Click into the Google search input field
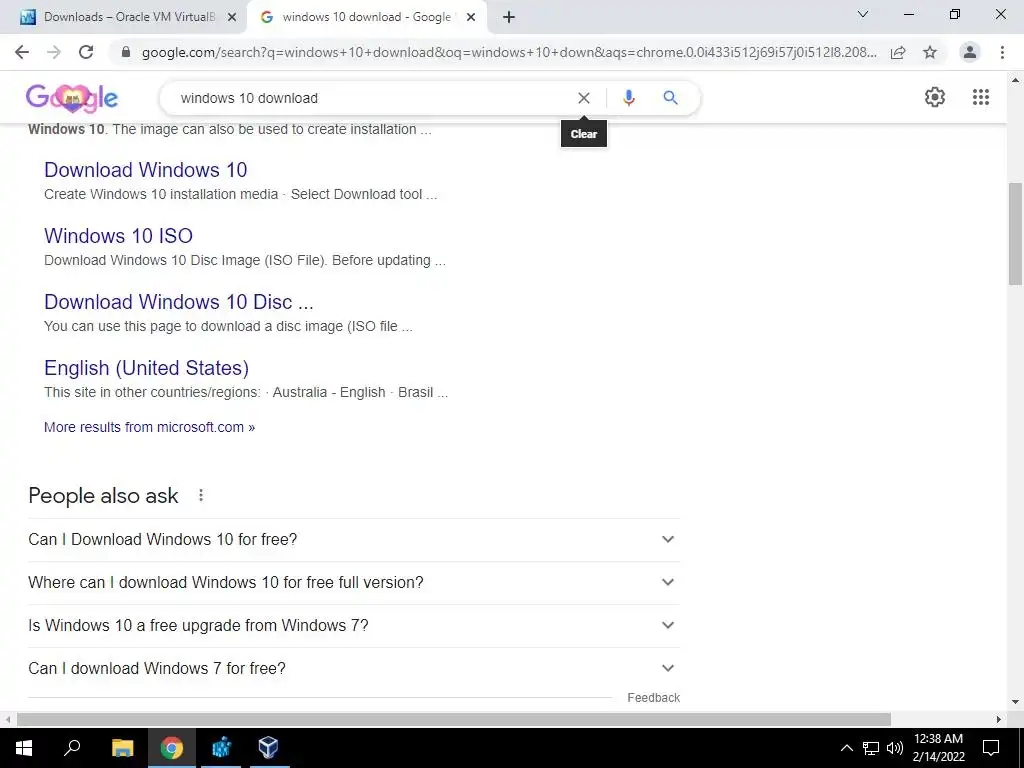Screen dimensions: 1024x768 pyautogui.click(x=372, y=98)
